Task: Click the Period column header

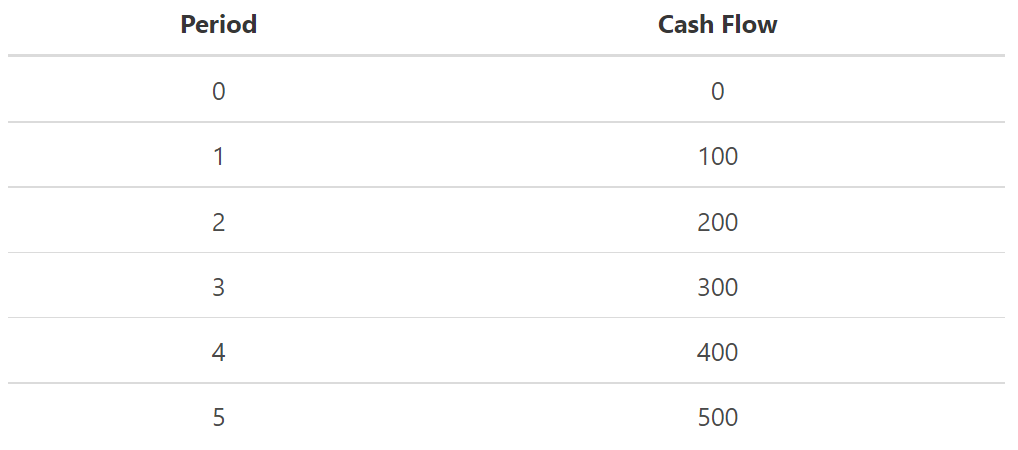Action: pyautogui.click(x=219, y=25)
